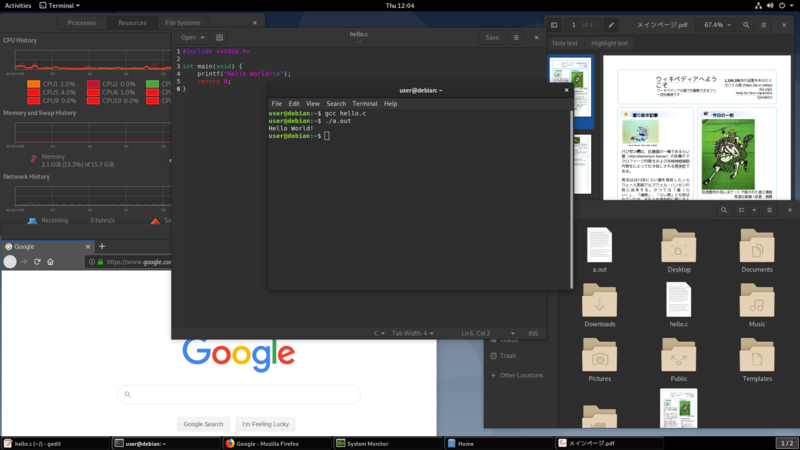This screenshot has height=450, width=800.
Task: Open the Files window hamburger menu
Action: click(769, 210)
